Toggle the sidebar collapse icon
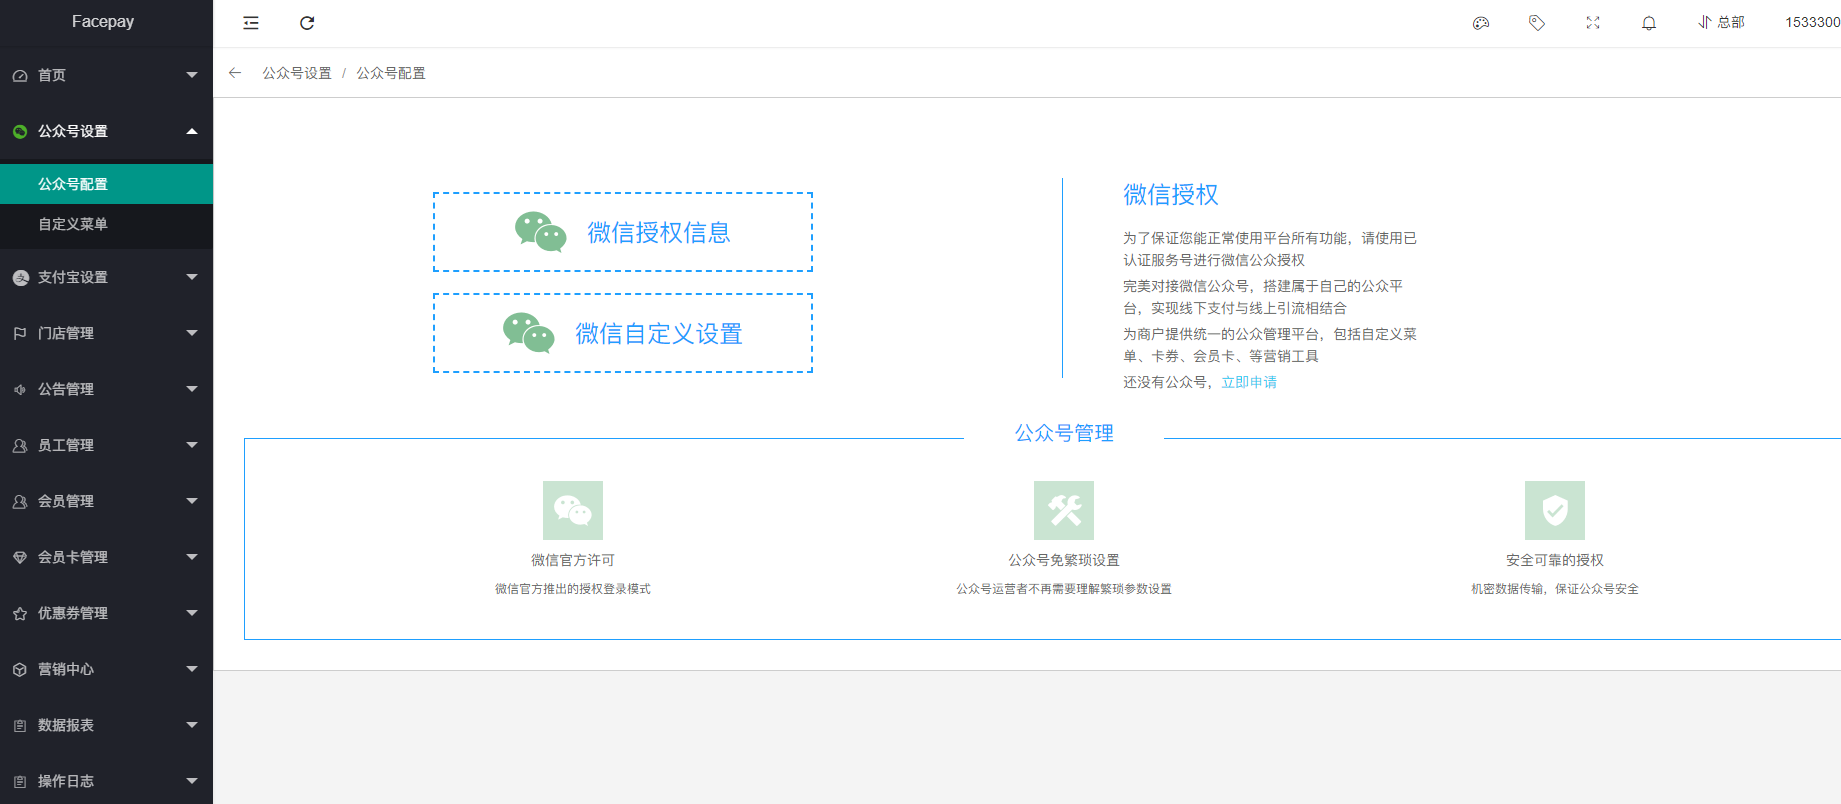 (x=251, y=23)
